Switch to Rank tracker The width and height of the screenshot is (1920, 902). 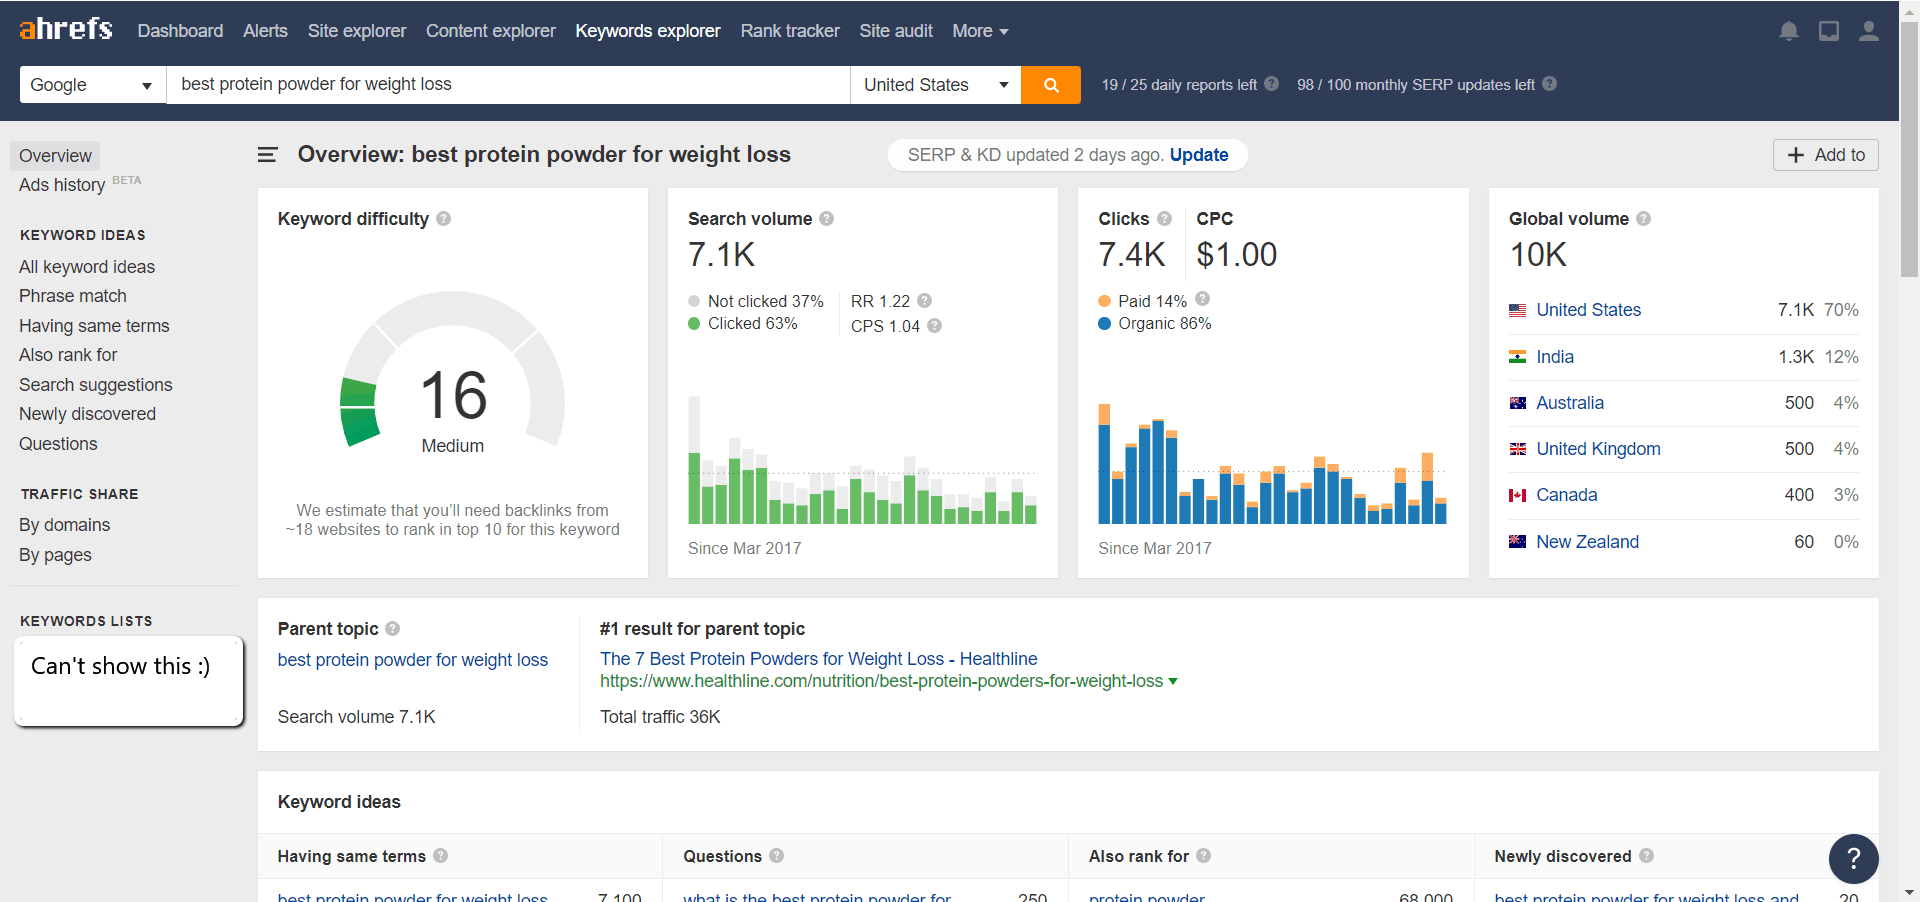[790, 31]
